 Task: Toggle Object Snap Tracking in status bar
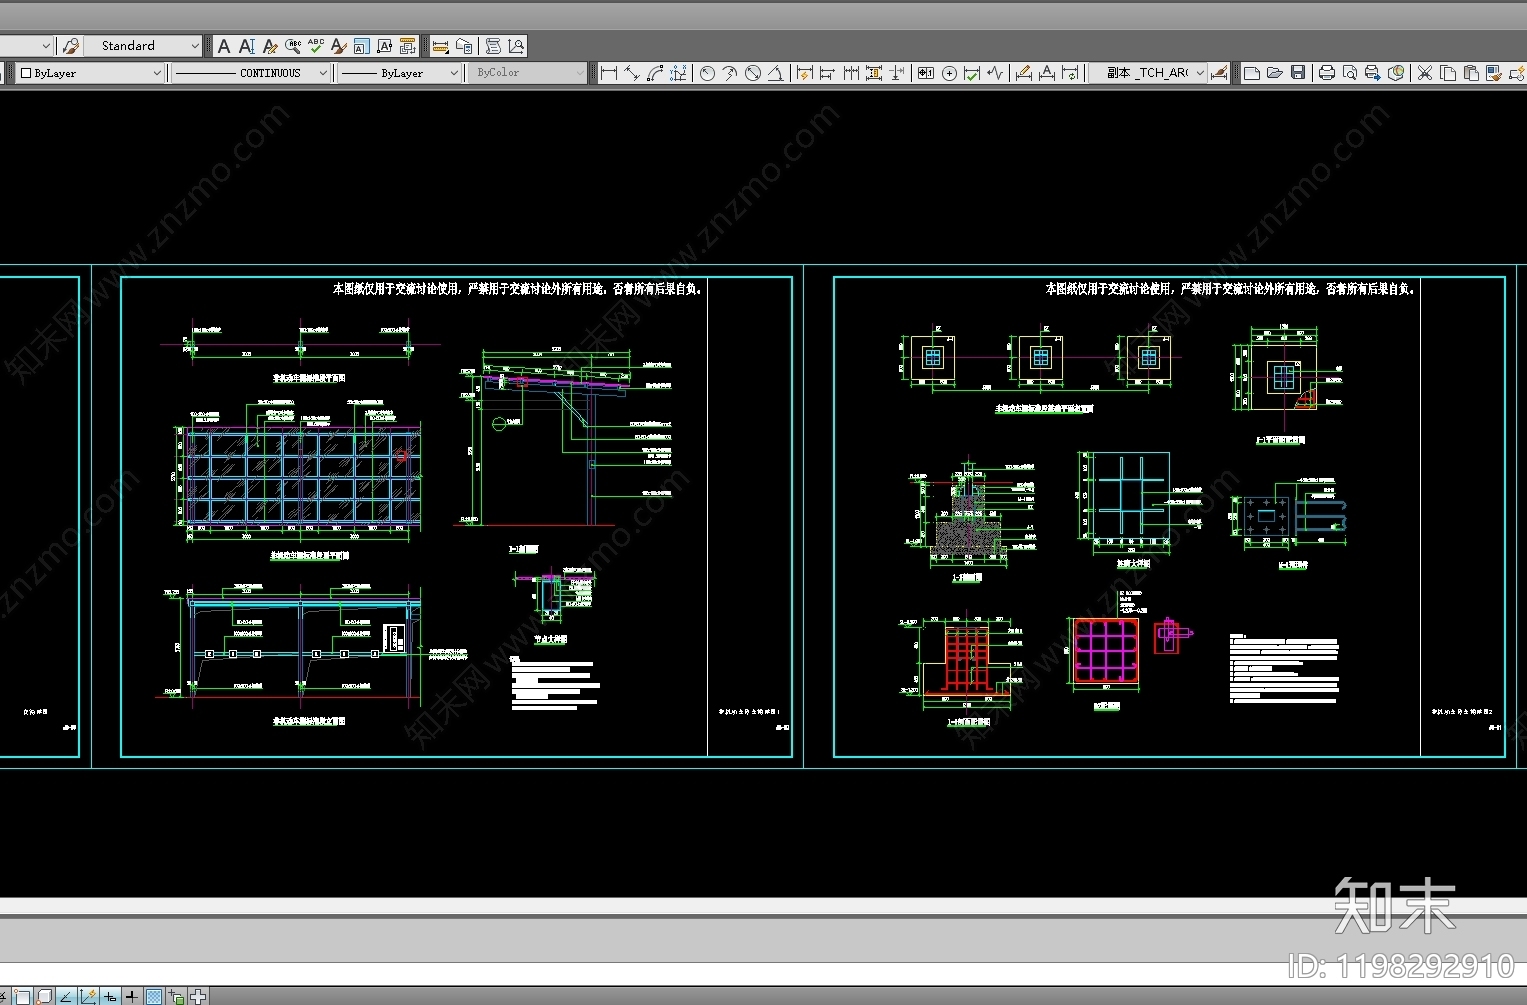[x=66, y=996]
